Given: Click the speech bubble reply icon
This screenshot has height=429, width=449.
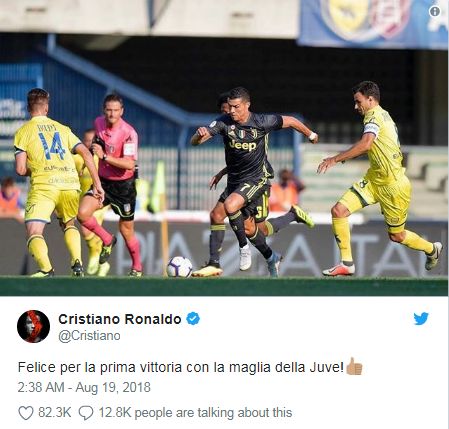Looking at the screenshot, I should tap(86, 413).
